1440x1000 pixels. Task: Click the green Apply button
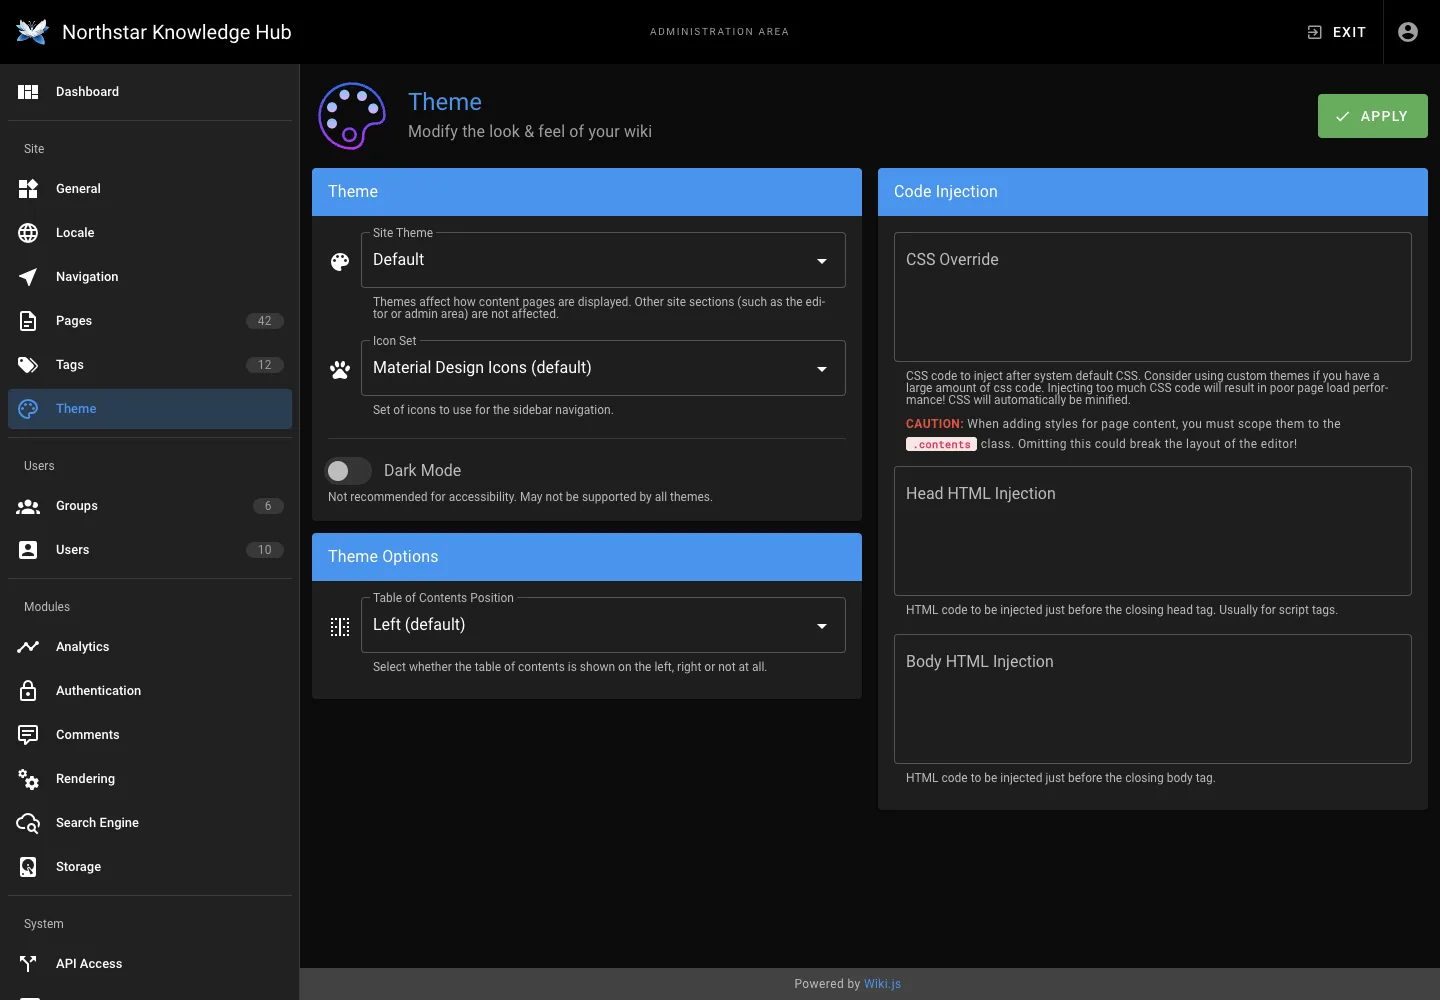(1372, 116)
